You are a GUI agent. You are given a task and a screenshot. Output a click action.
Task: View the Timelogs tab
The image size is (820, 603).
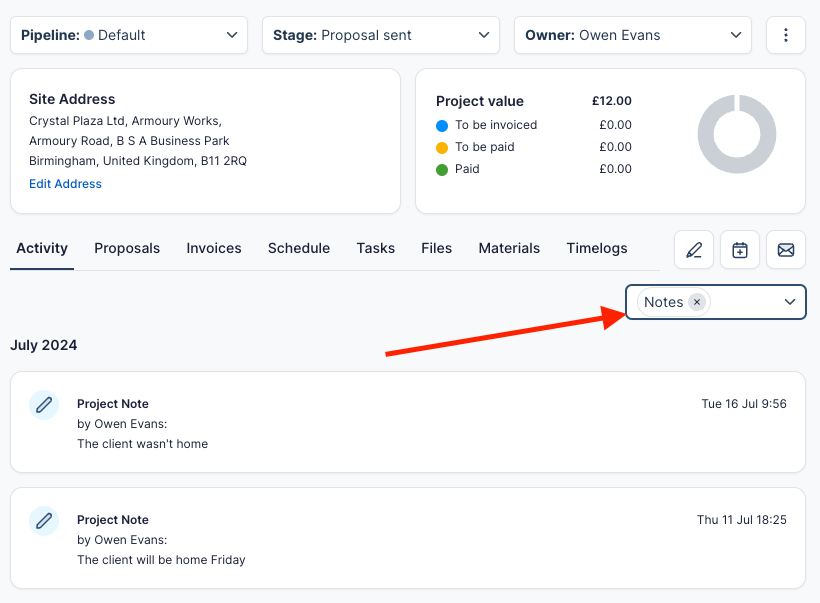(597, 248)
